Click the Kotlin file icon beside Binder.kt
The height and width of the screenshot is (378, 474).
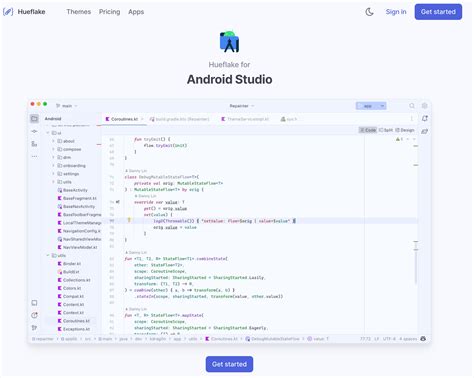pyautogui.click(x=60, y=264)
